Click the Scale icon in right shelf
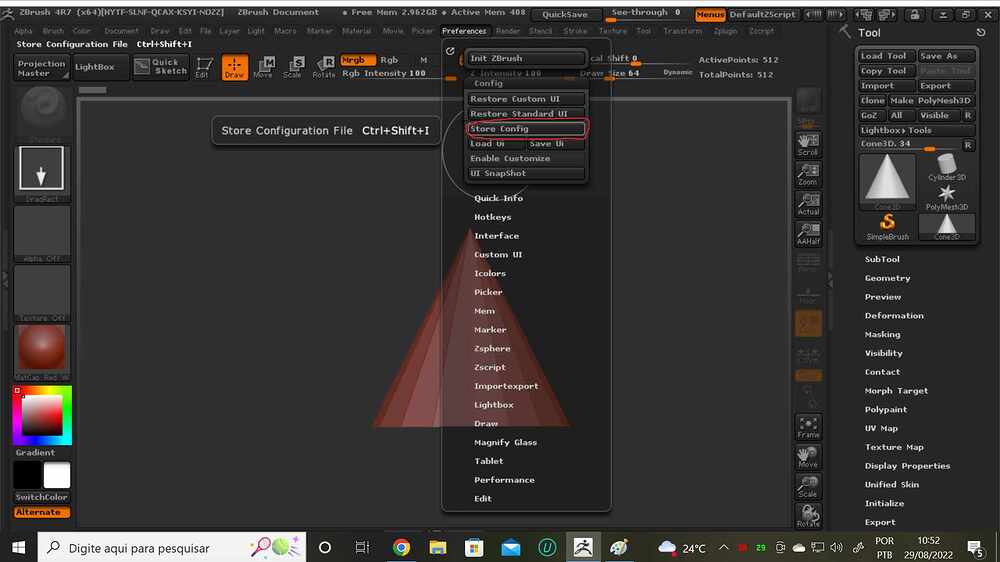Image resolution: width=1000 pixels, height=562 pixels. pos(808,487)
